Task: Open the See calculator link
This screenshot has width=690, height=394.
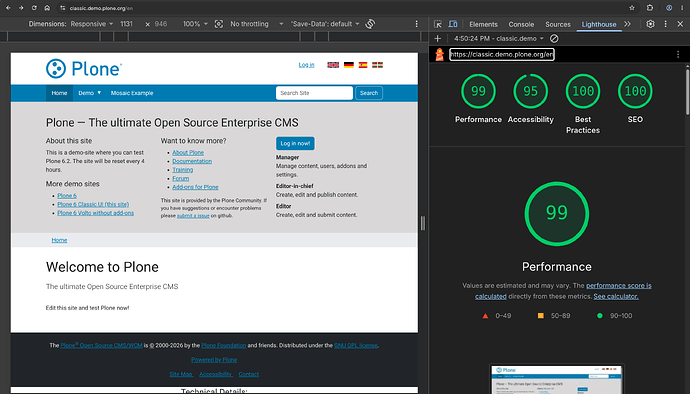Action: pyautogui.click(x=616, y=296)
